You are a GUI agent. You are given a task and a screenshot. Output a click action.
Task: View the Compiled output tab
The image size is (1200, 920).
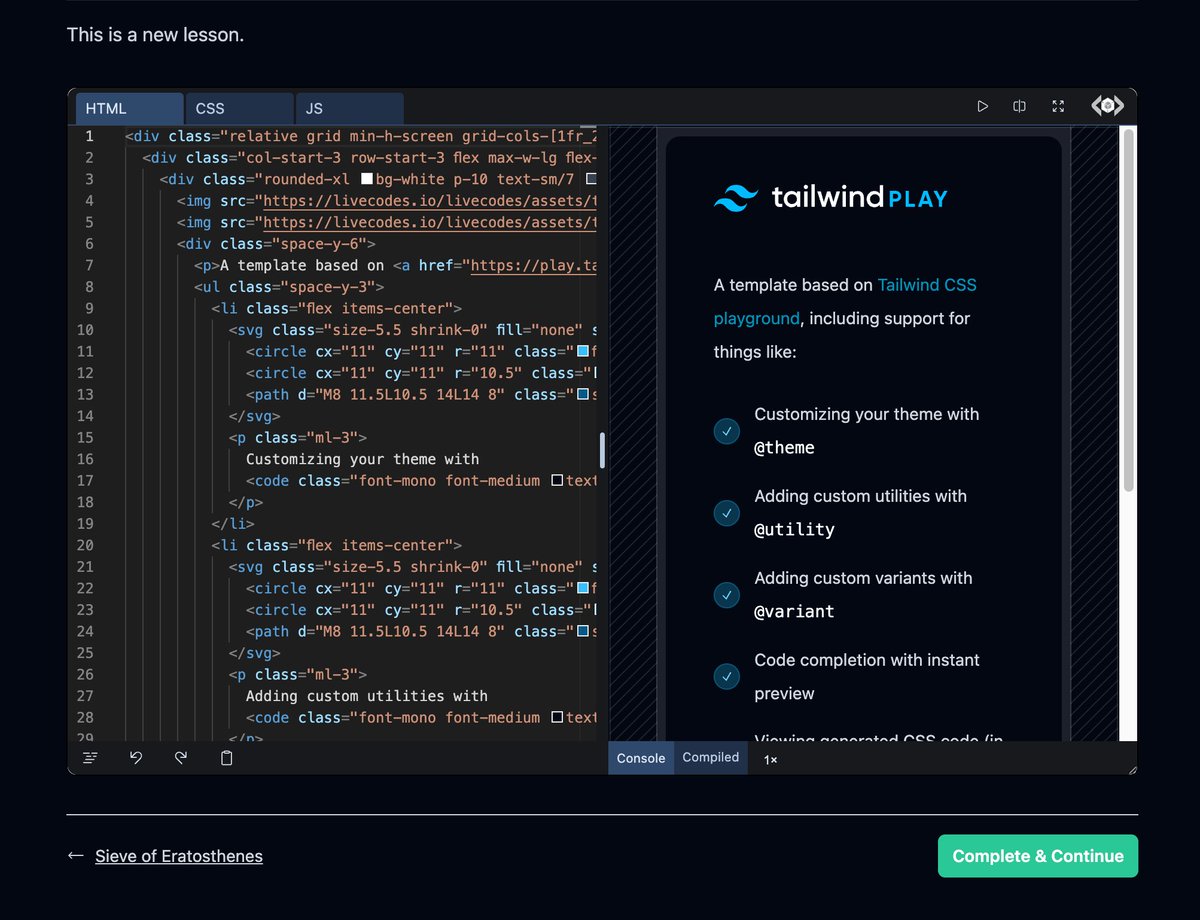pyautogui.click(x=710, y=758)
